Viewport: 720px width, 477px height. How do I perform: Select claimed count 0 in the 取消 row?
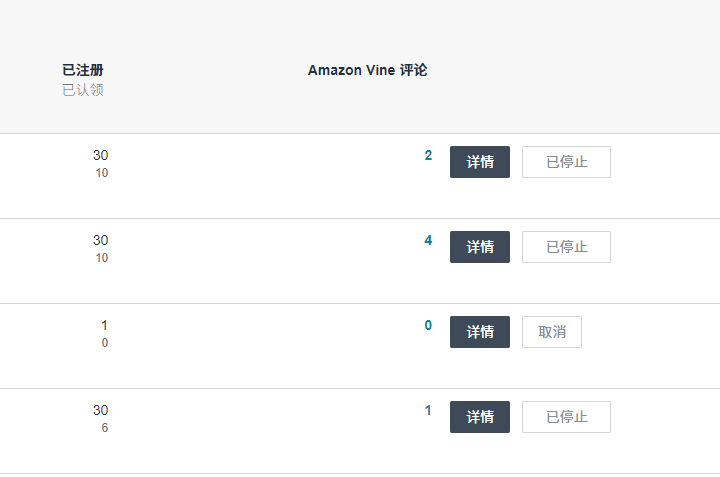(105, 343)
